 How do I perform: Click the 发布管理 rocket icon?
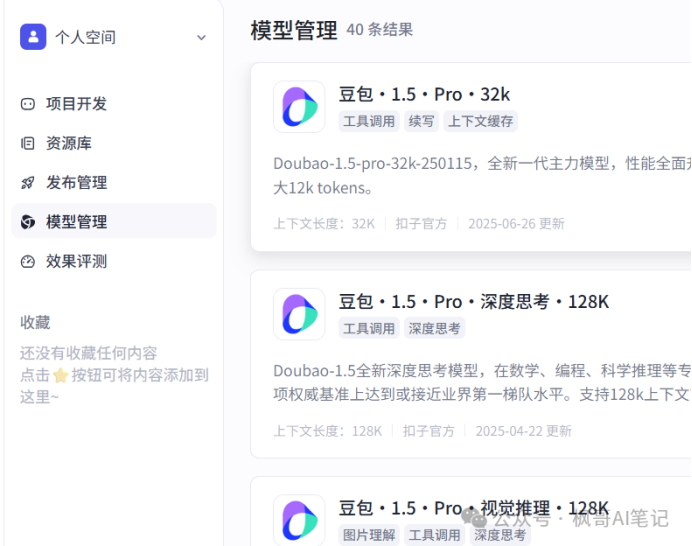coord(28,183)
